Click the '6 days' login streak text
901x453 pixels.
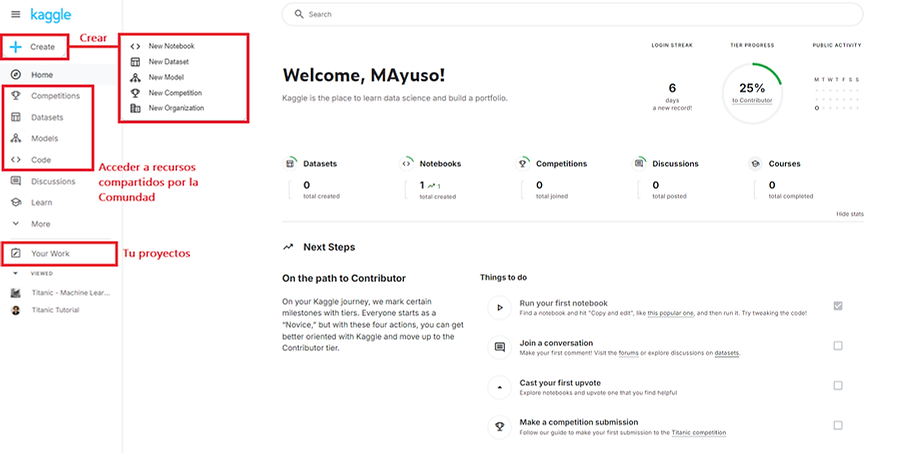tap(672, 93)
